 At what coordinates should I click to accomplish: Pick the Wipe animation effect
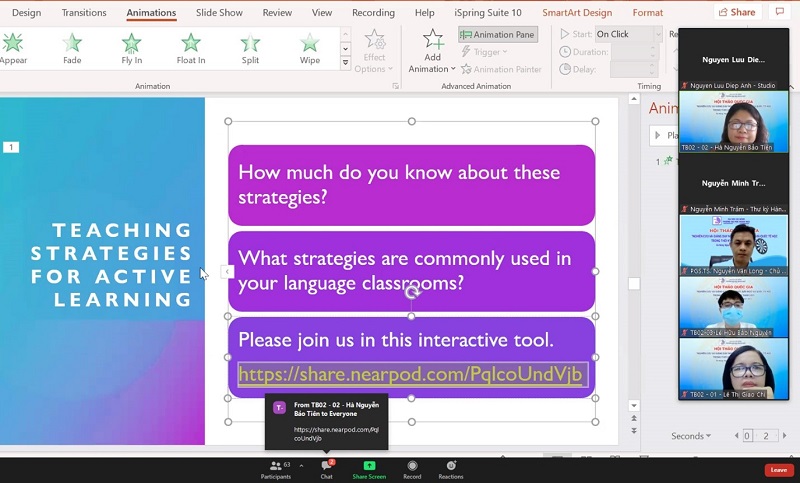[310, 47]
